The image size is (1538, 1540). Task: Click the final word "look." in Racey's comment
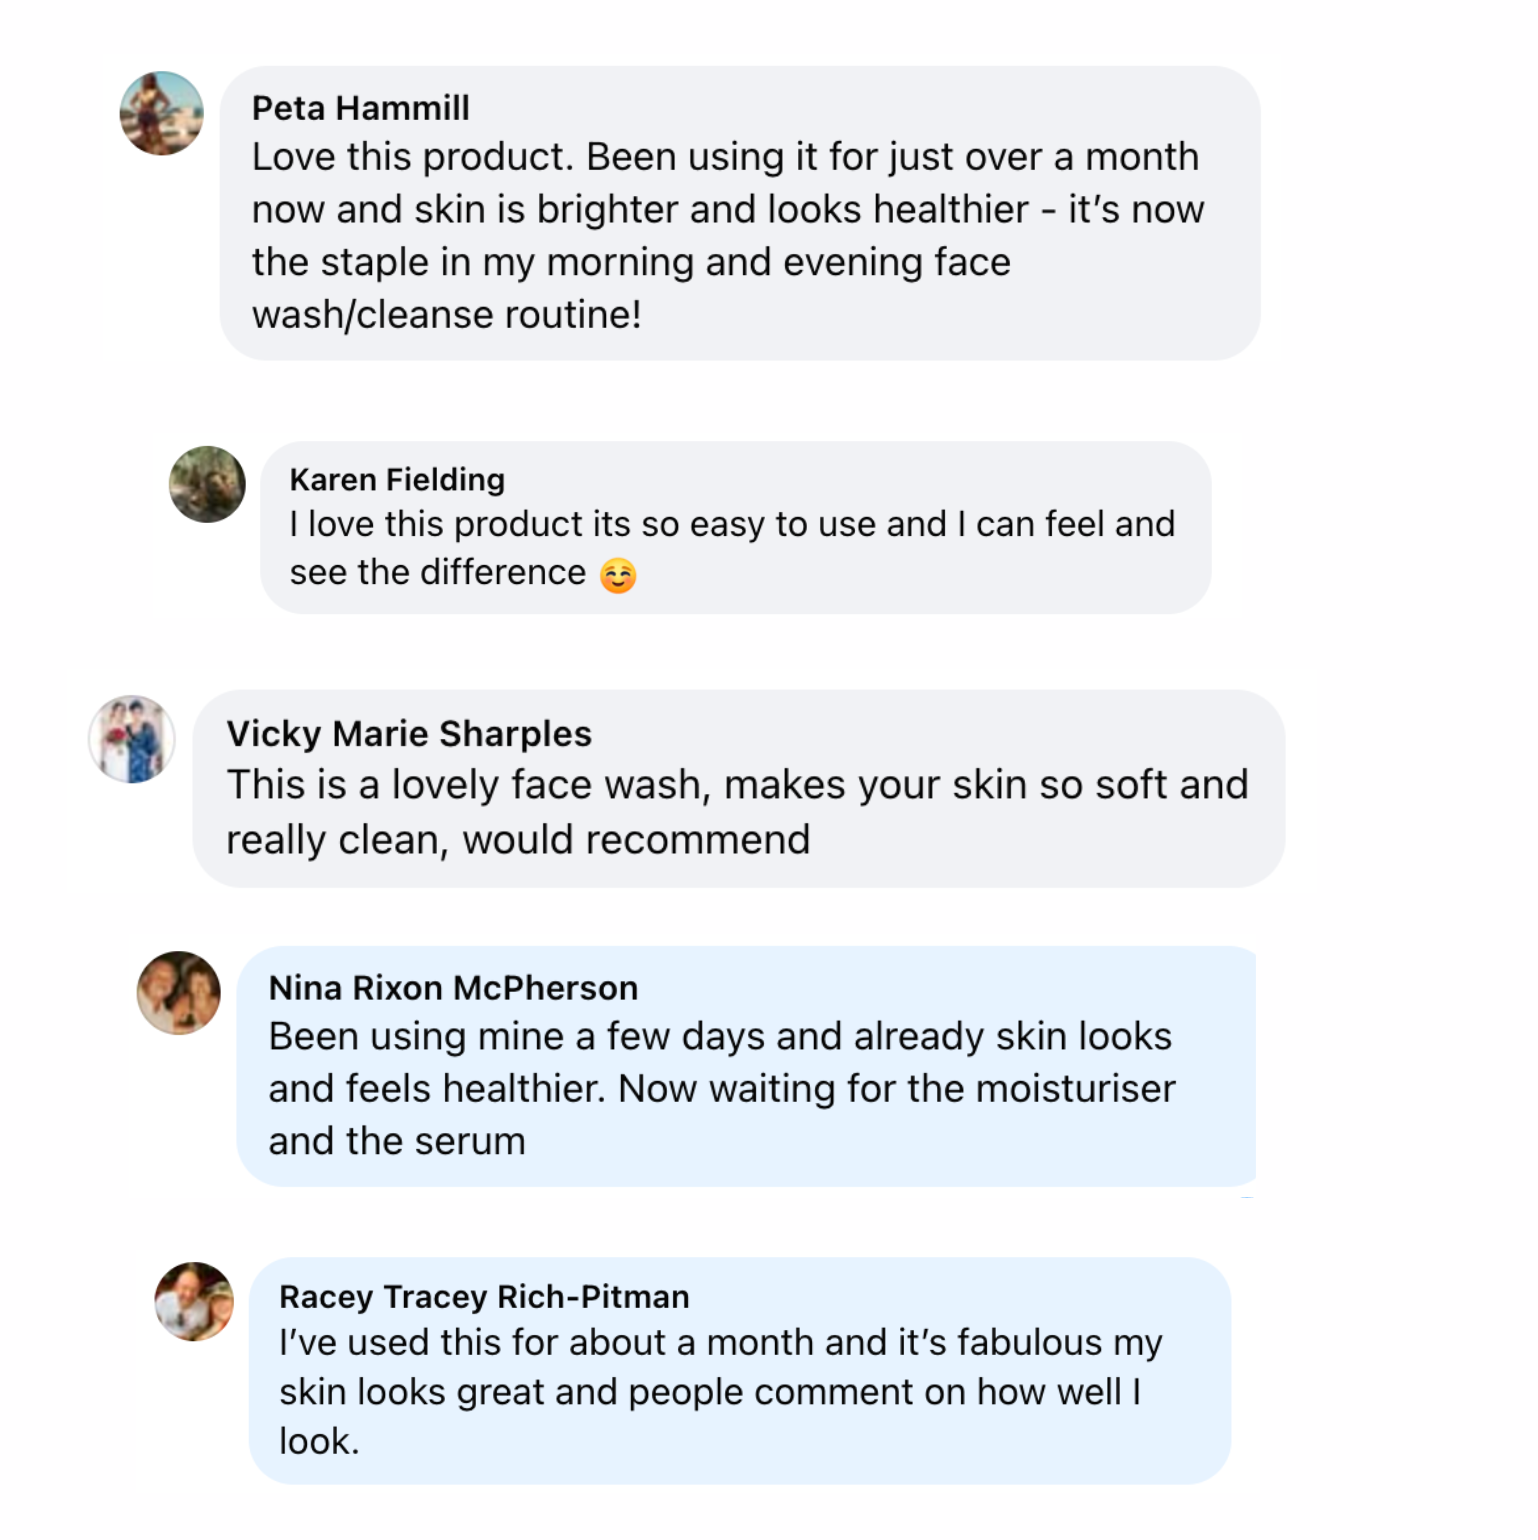(x=319, y=1442)
